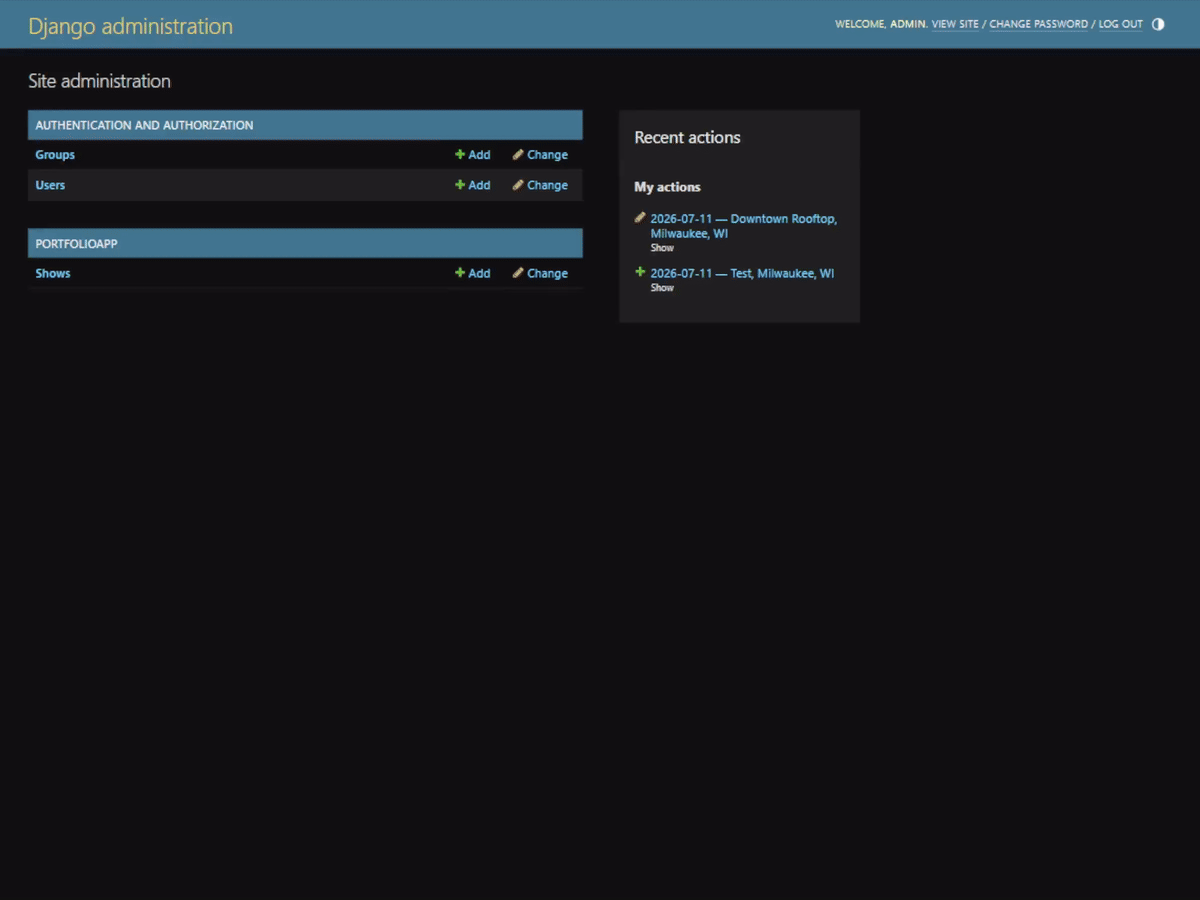This screenshot has height=900, width=1200.
Task: Click Change link for Shows
Action: click(x=540, y=273)
